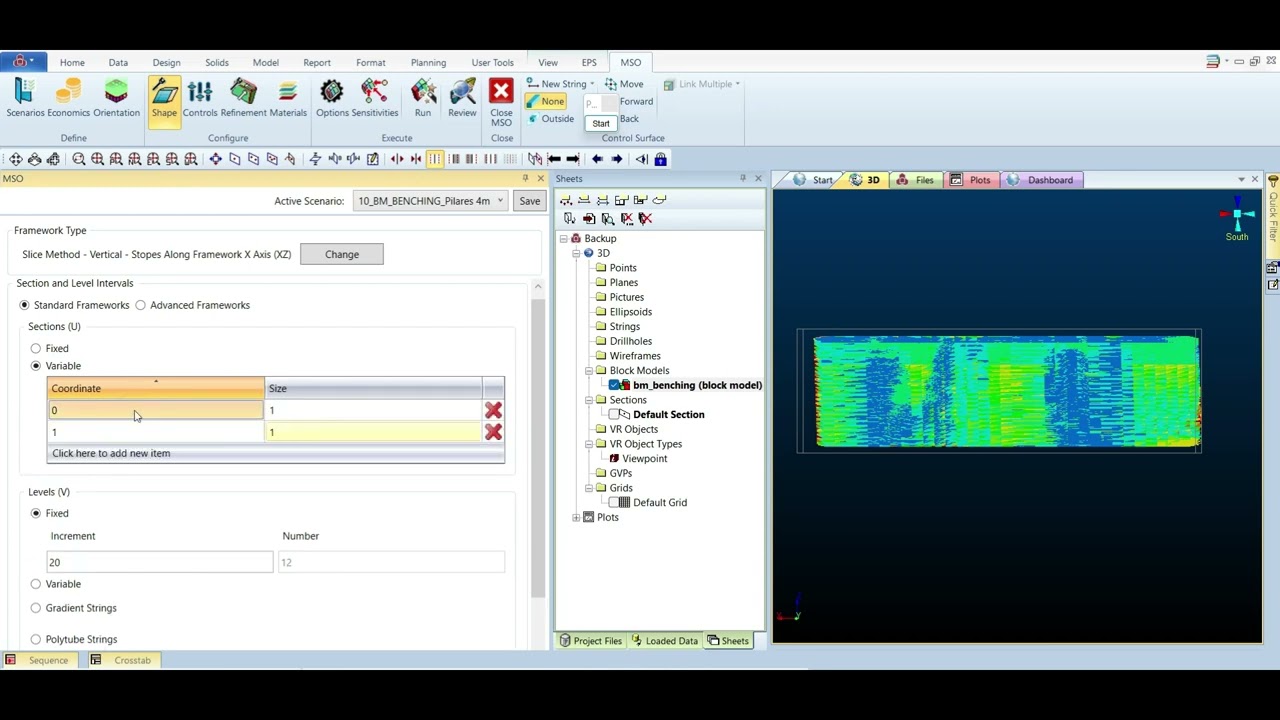Select the Outside control surface option

[552, 119]
